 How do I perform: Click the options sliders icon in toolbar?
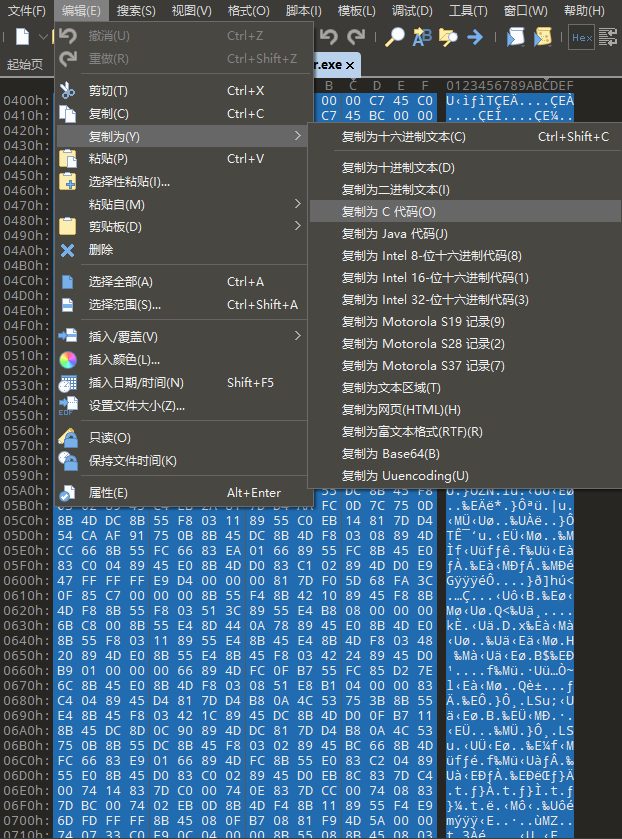click(x=608, y=37)
